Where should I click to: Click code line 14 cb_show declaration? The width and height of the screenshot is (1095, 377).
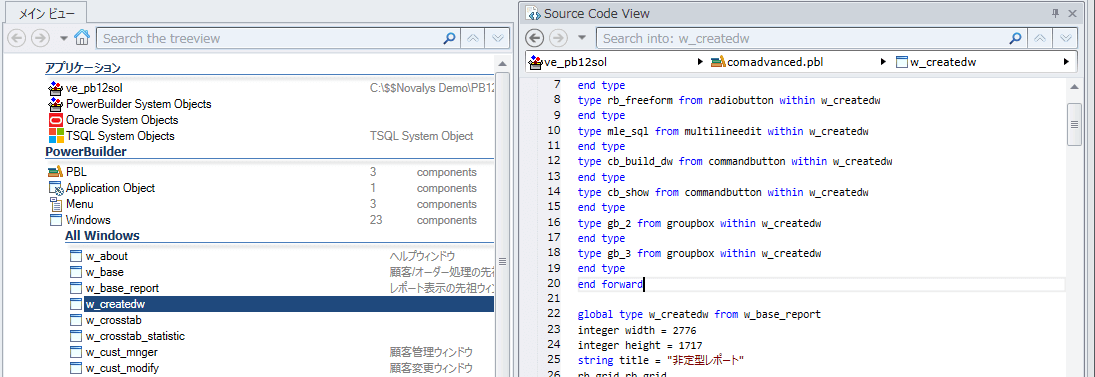click(723, 192)
